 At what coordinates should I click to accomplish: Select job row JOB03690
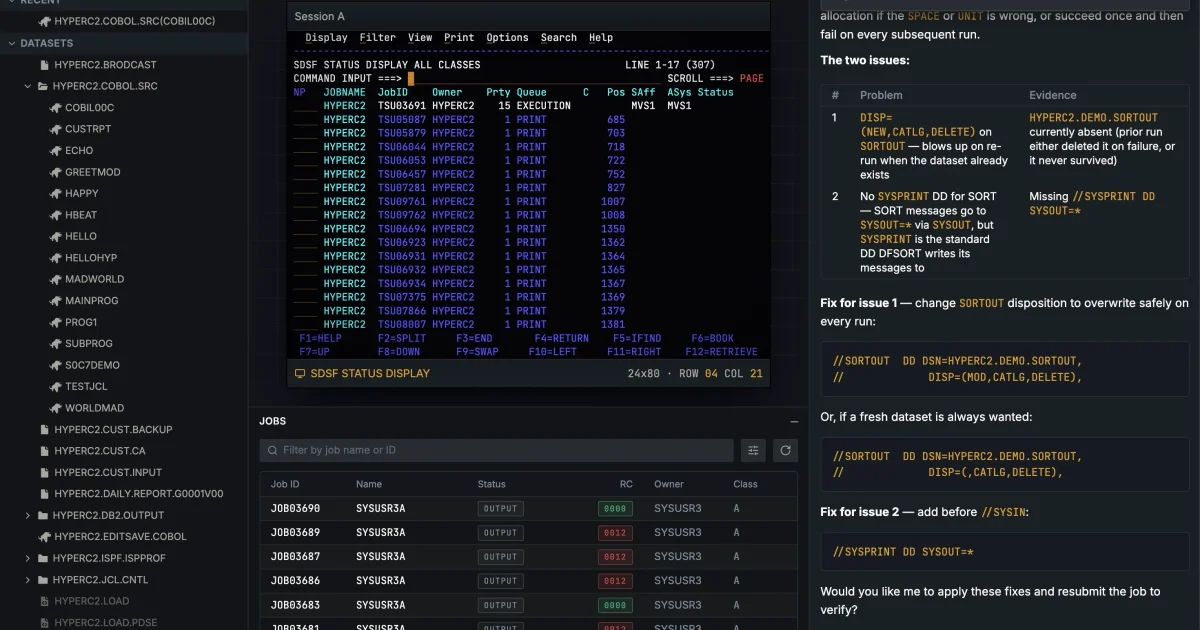click(x=528, y=508)
